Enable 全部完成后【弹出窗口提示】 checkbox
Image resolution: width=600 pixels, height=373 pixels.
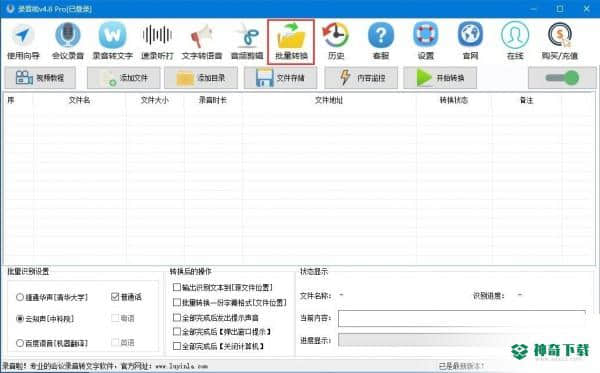(x=222, y=332)
